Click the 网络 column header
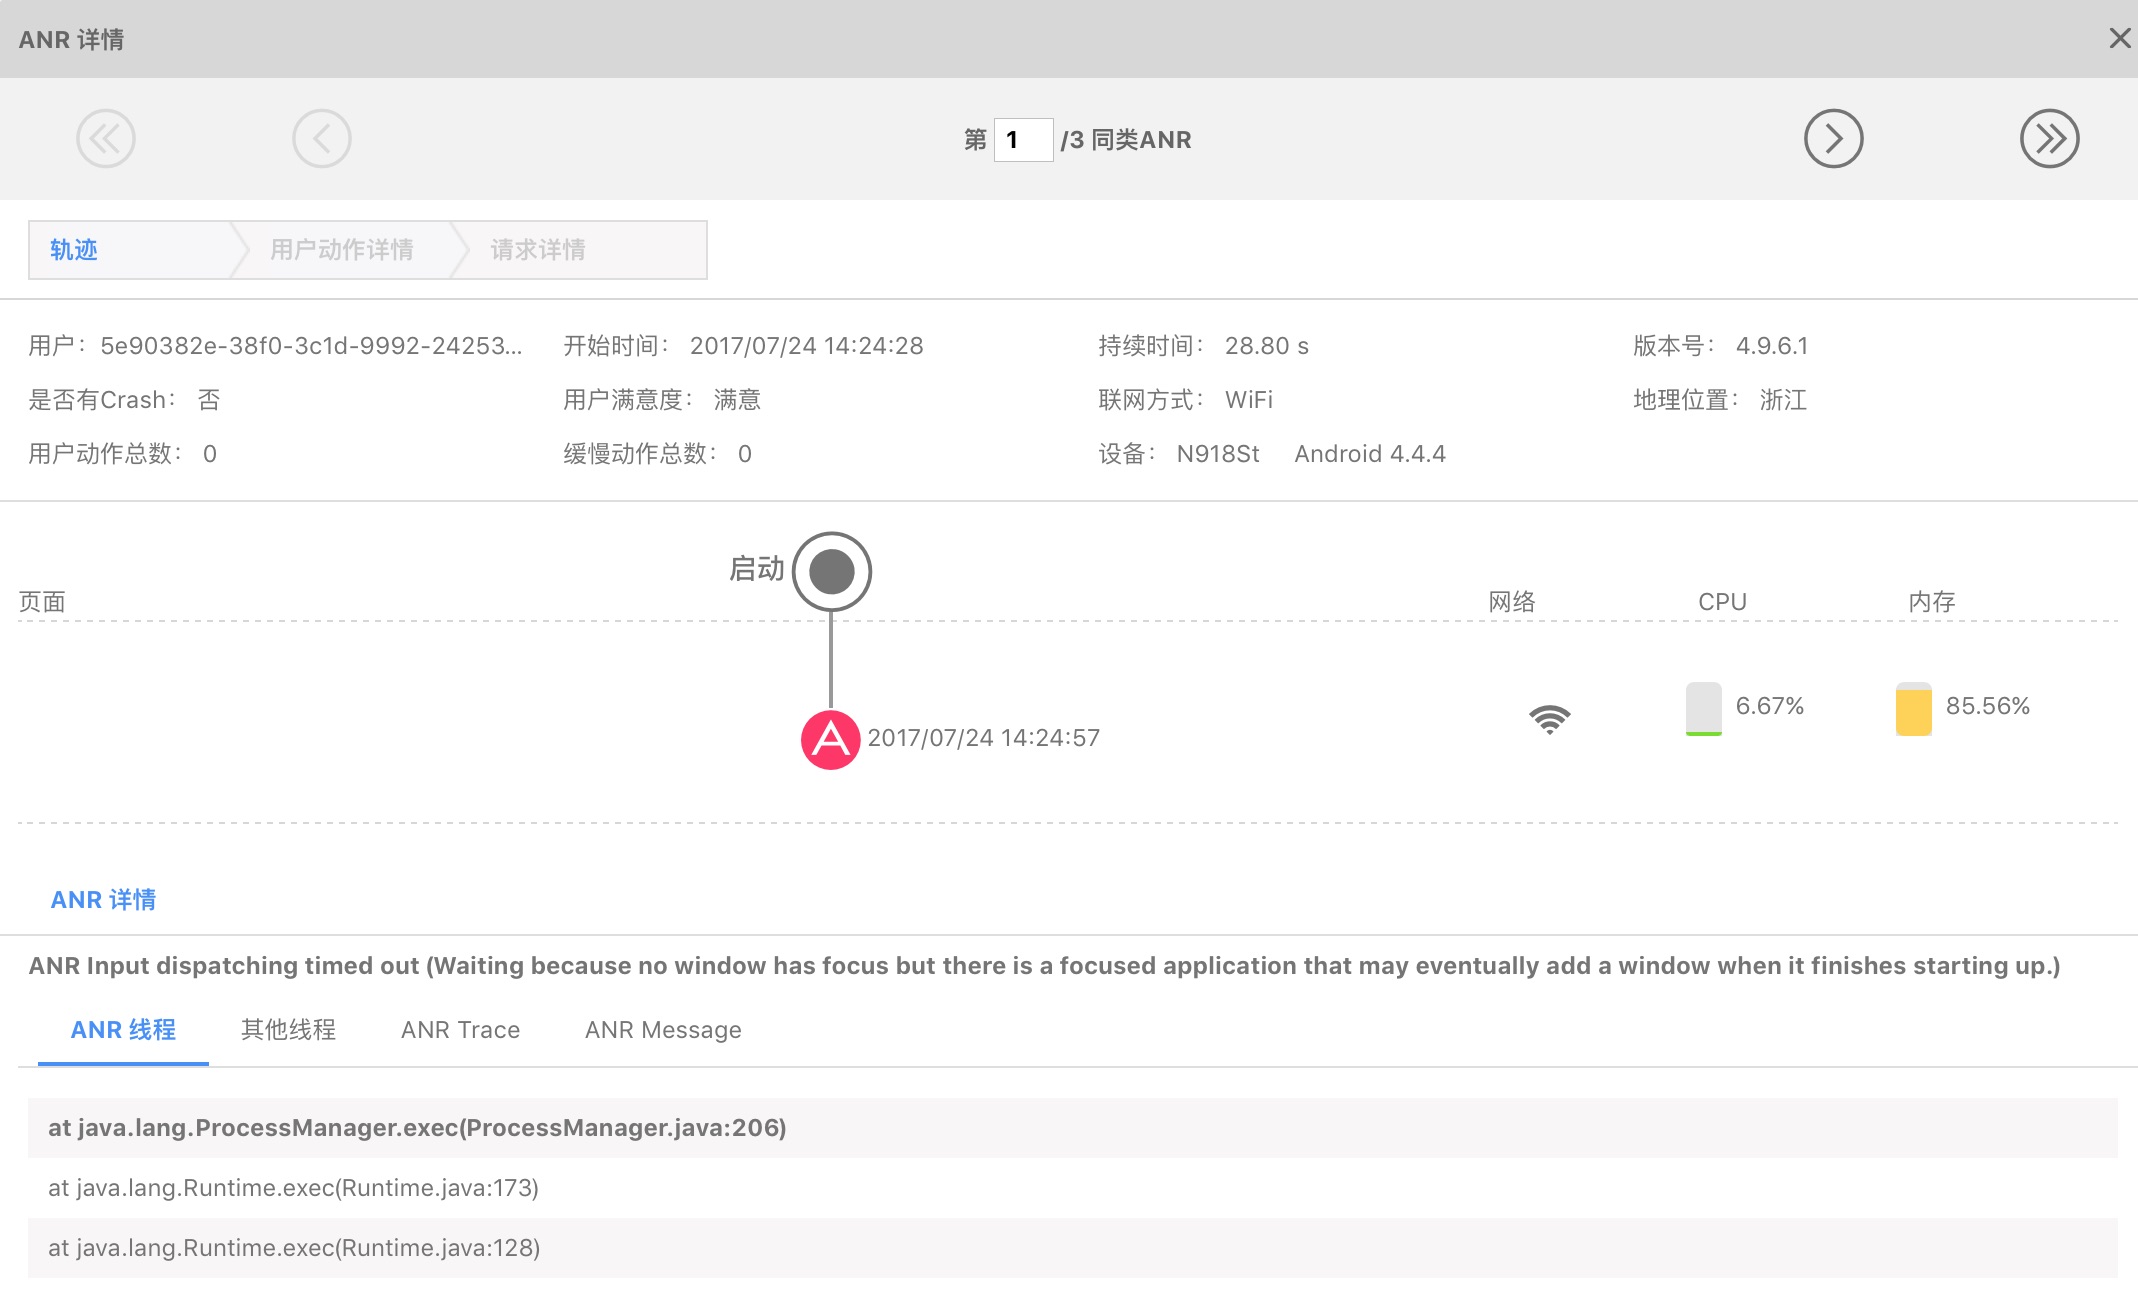2138x1304 pixels. [1512, 602]
